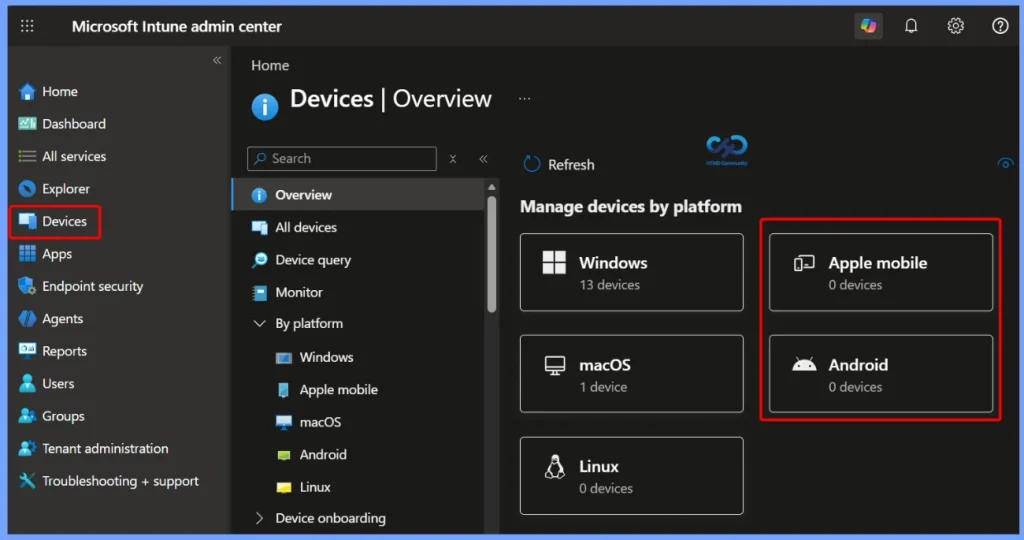Select Overview in the Devices menu

358,195
